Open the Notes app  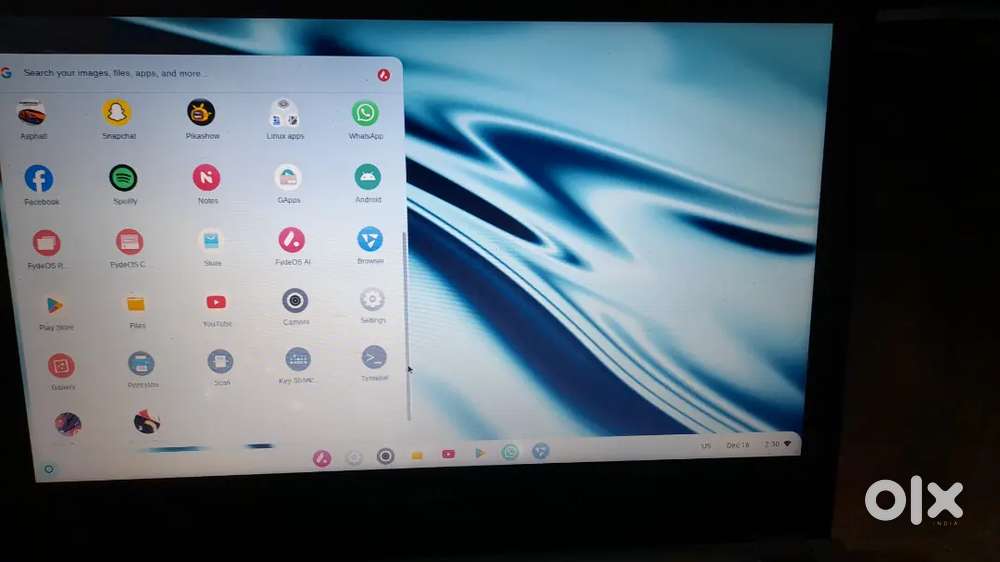[207, 178]
